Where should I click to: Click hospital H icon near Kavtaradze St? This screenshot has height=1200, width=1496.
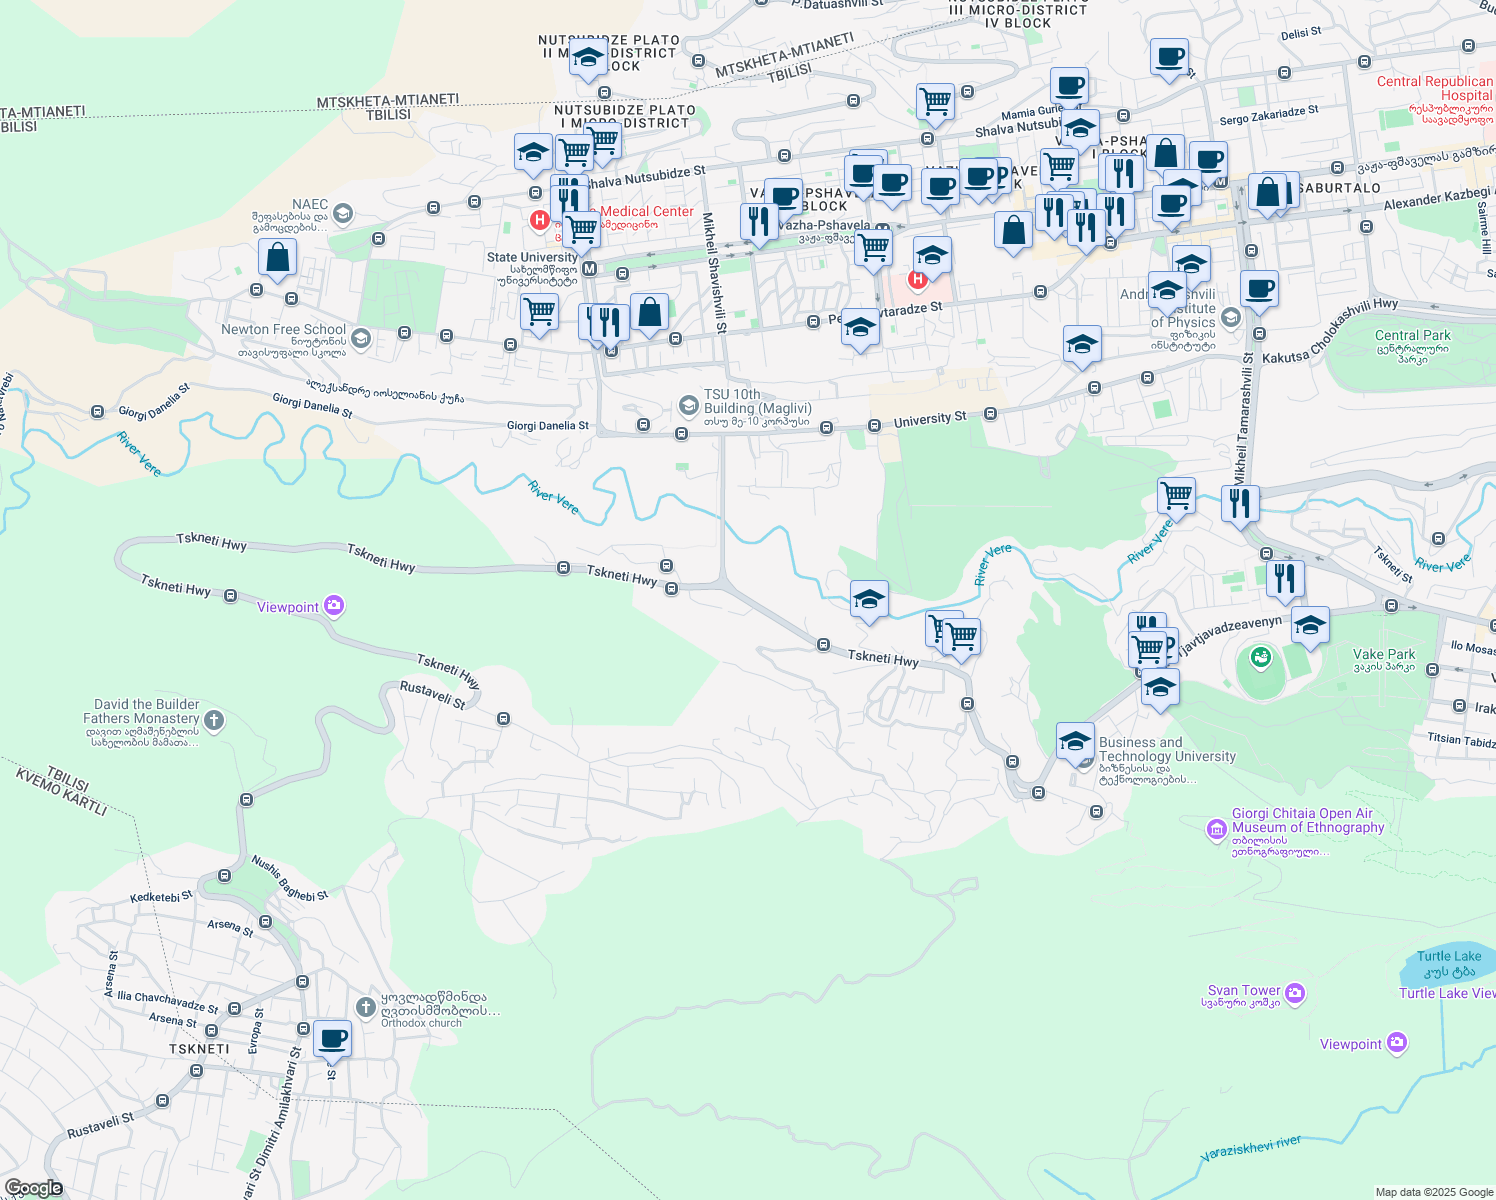point(917,280)
